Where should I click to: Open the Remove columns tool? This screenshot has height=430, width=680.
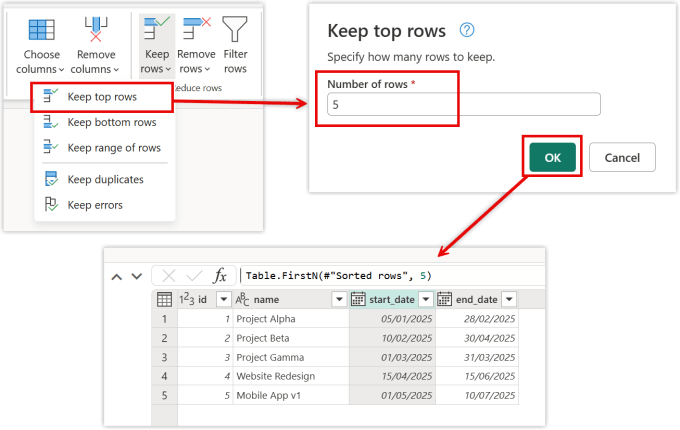pyautogui.click(x=95, y=46)
